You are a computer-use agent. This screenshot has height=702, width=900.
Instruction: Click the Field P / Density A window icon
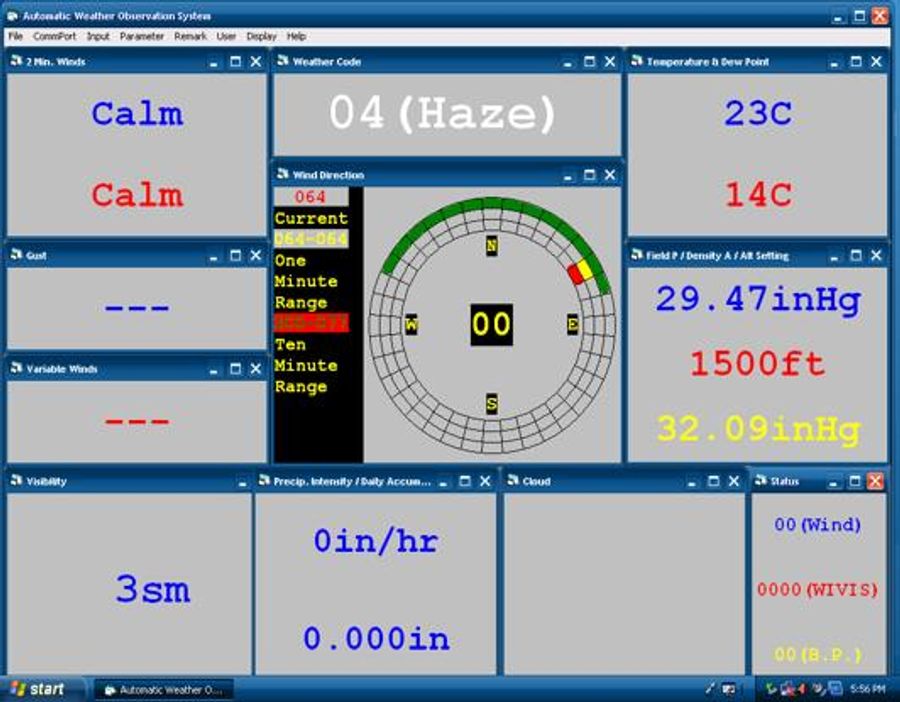coord(637,255)
